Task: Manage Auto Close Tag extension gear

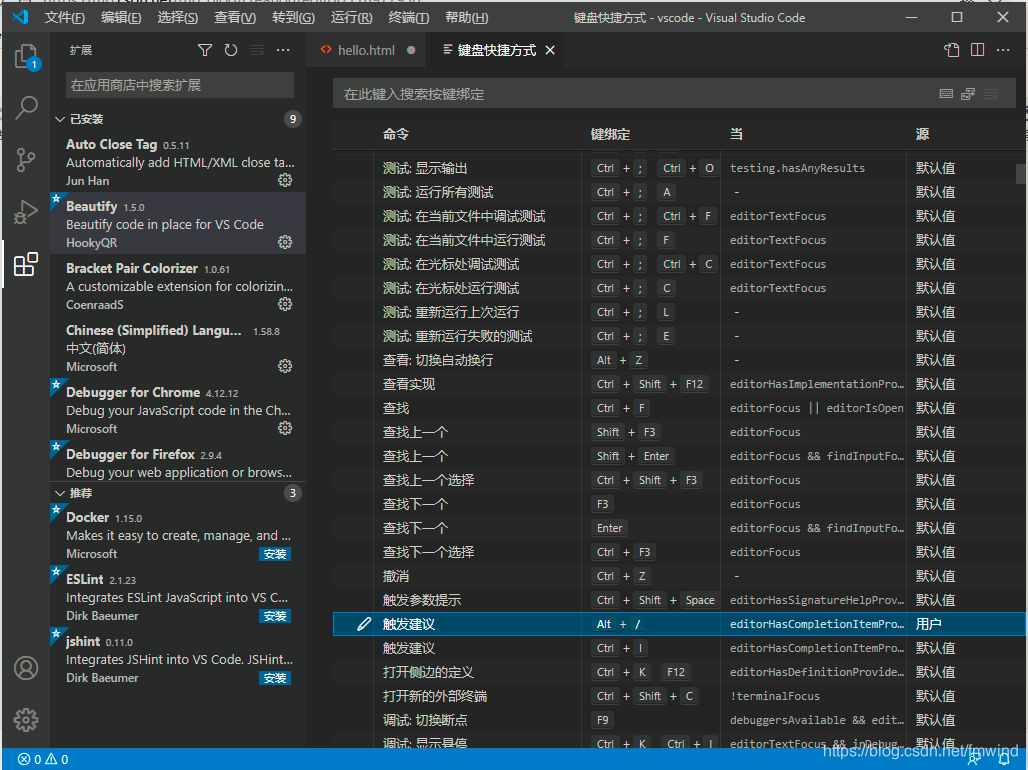Action: (285, 180)
